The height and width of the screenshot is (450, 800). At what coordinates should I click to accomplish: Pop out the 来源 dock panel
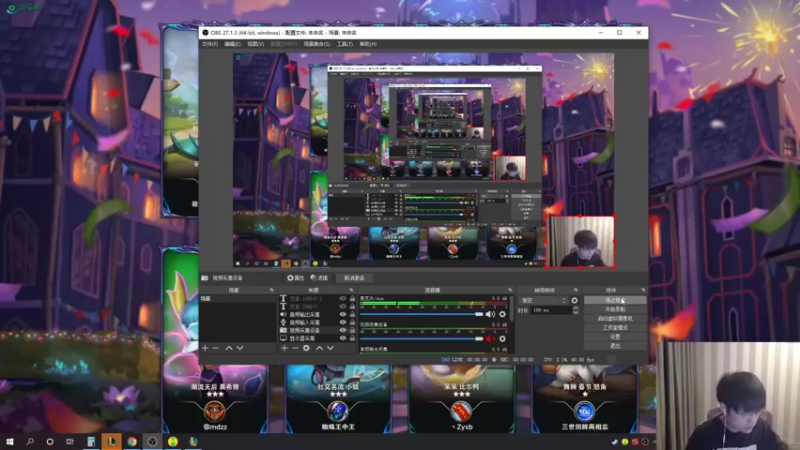[x=351, y=290]
